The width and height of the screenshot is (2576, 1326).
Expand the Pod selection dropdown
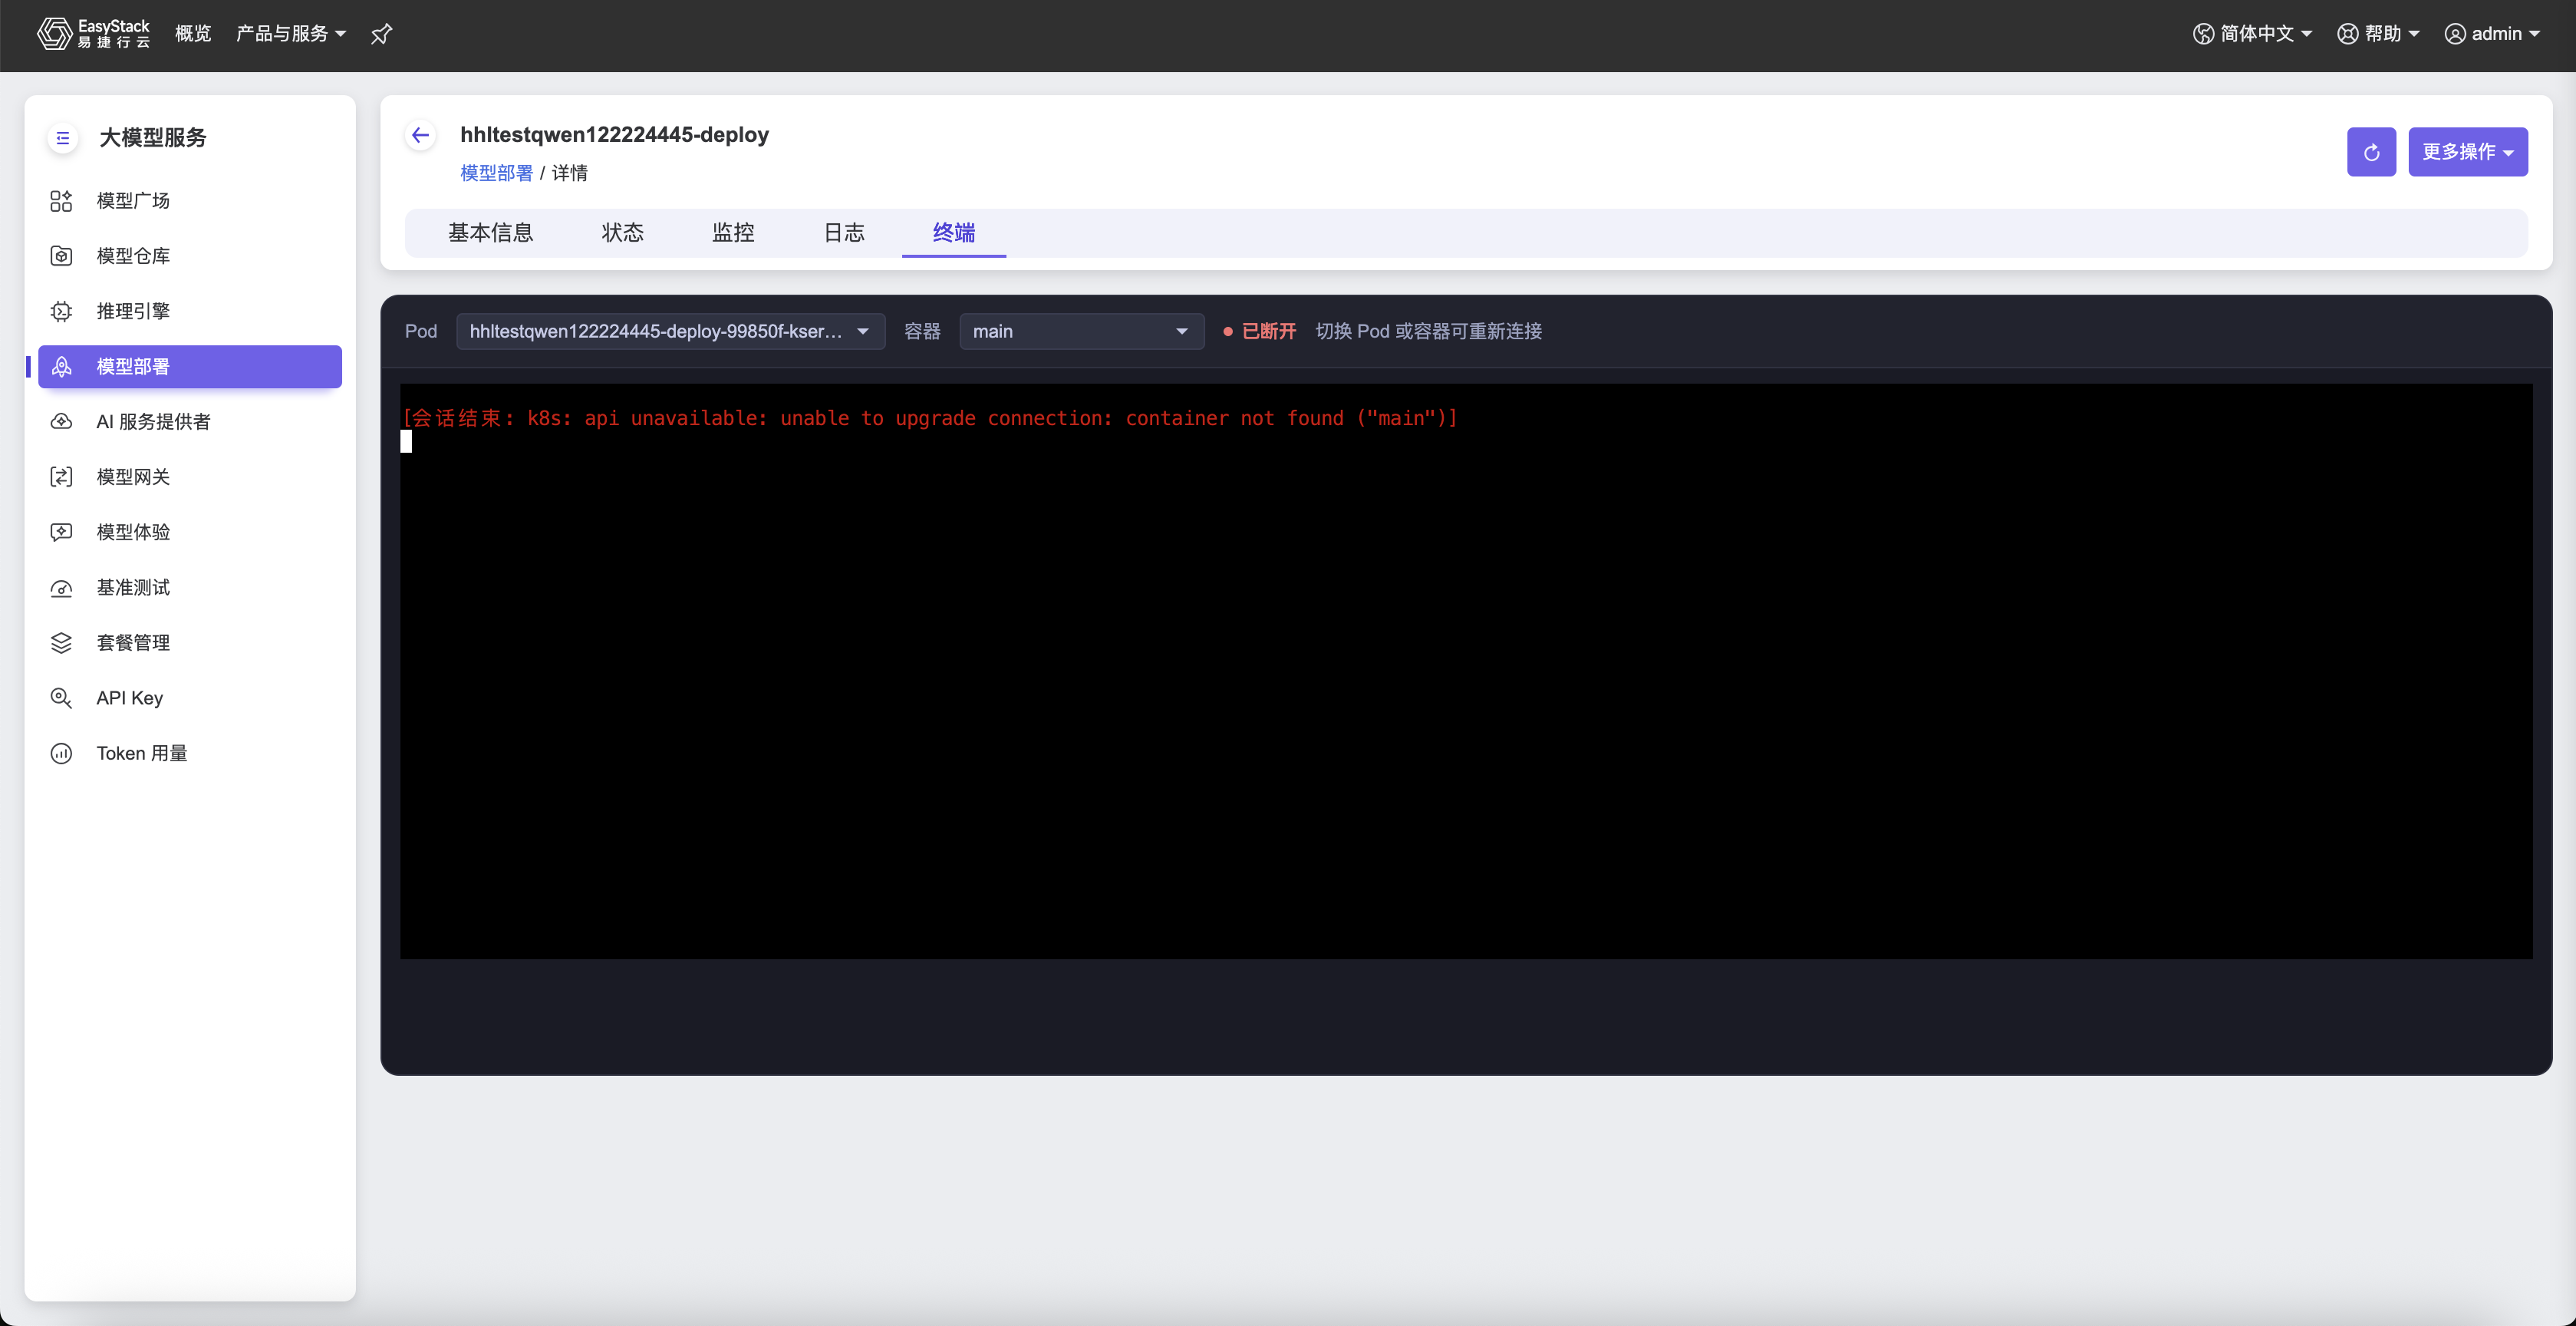tap(670, 331)
